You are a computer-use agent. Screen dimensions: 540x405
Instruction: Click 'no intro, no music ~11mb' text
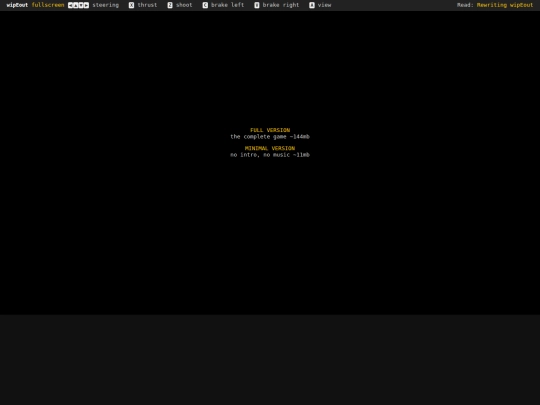tap(270, 155)
